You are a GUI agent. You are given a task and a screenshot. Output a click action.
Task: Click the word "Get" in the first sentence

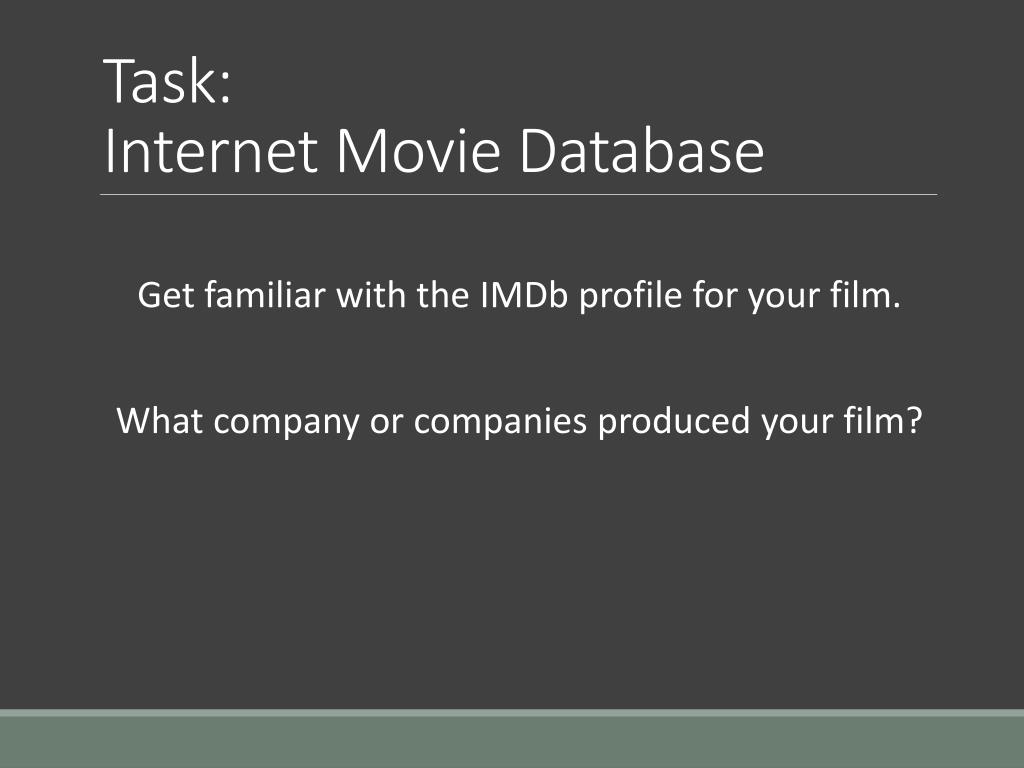(x=164, y=296)
